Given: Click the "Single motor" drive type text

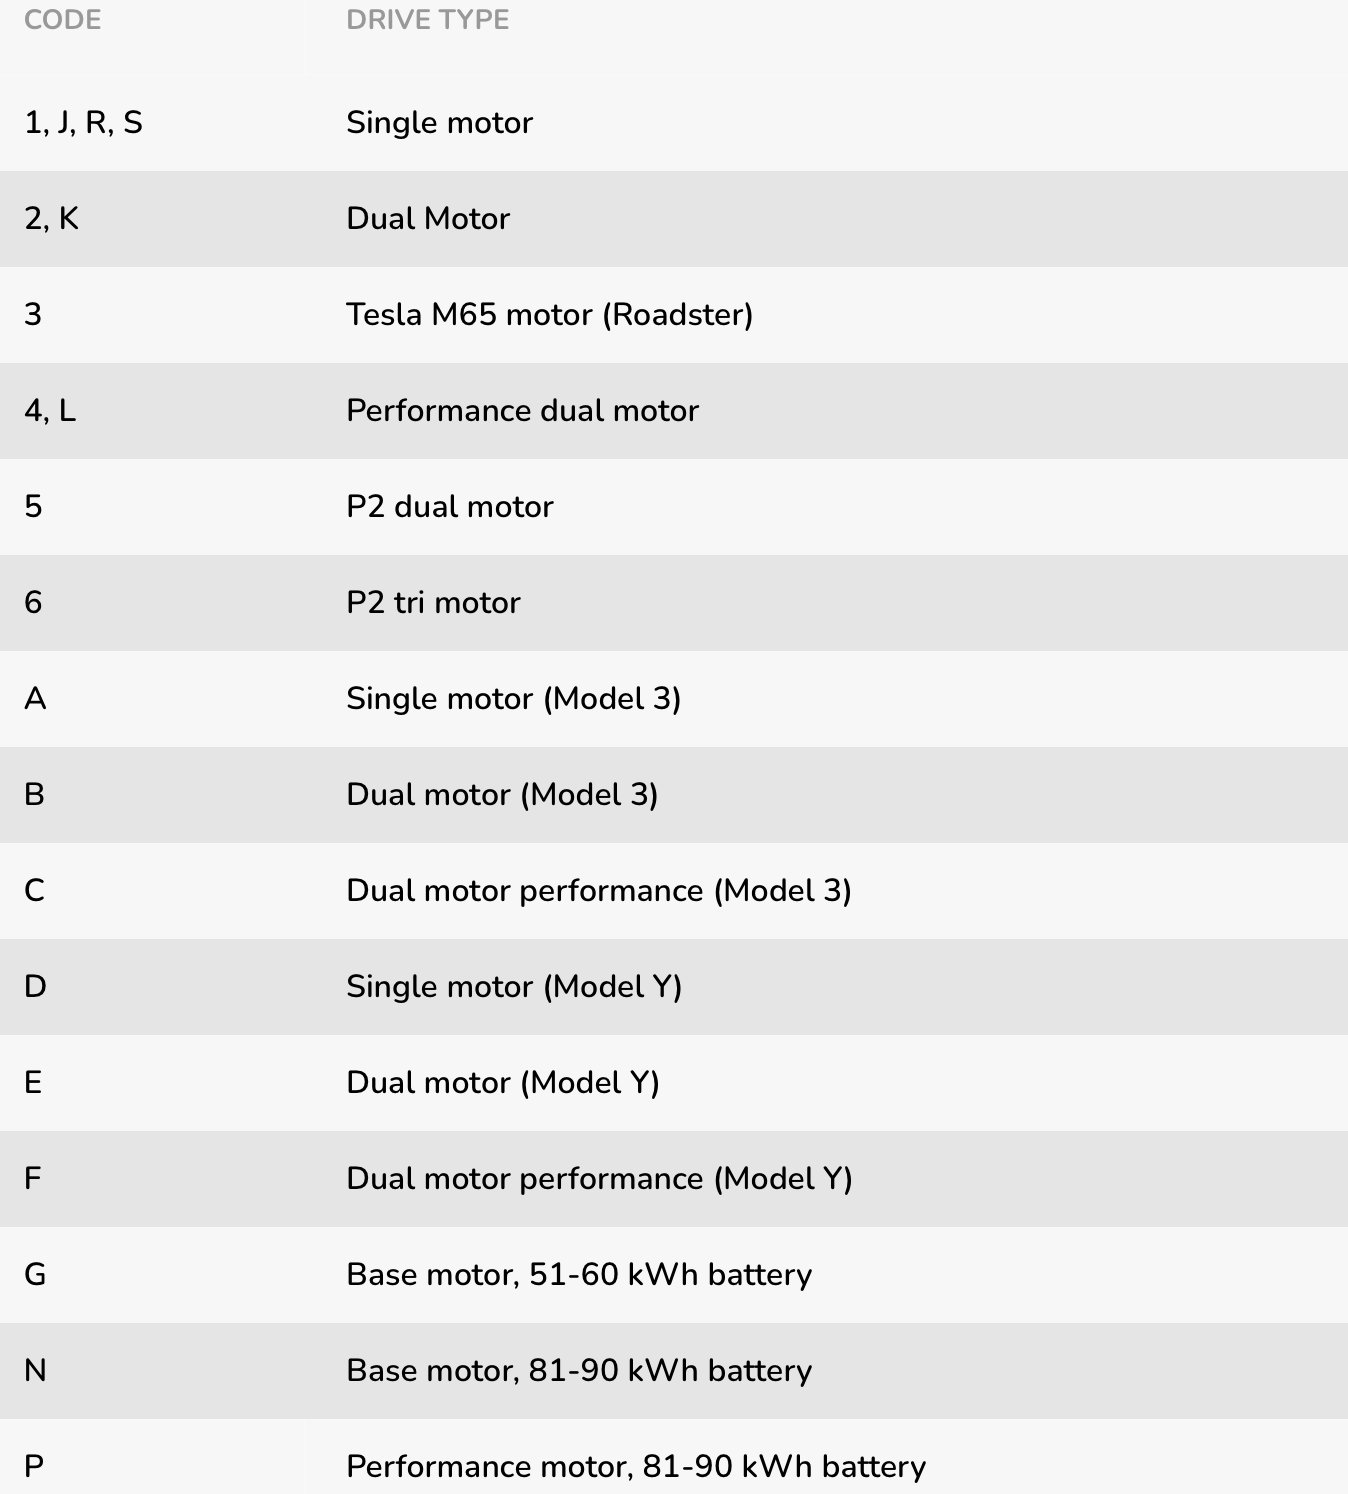Looking at the screenshot, I should (439, 123).
